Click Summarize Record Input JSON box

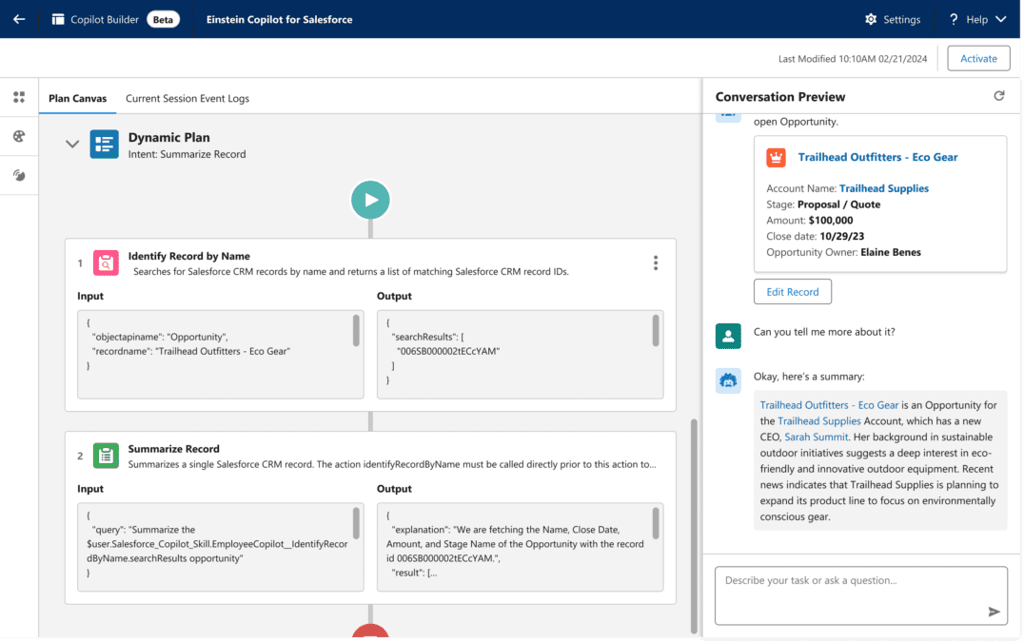point(220,547)
